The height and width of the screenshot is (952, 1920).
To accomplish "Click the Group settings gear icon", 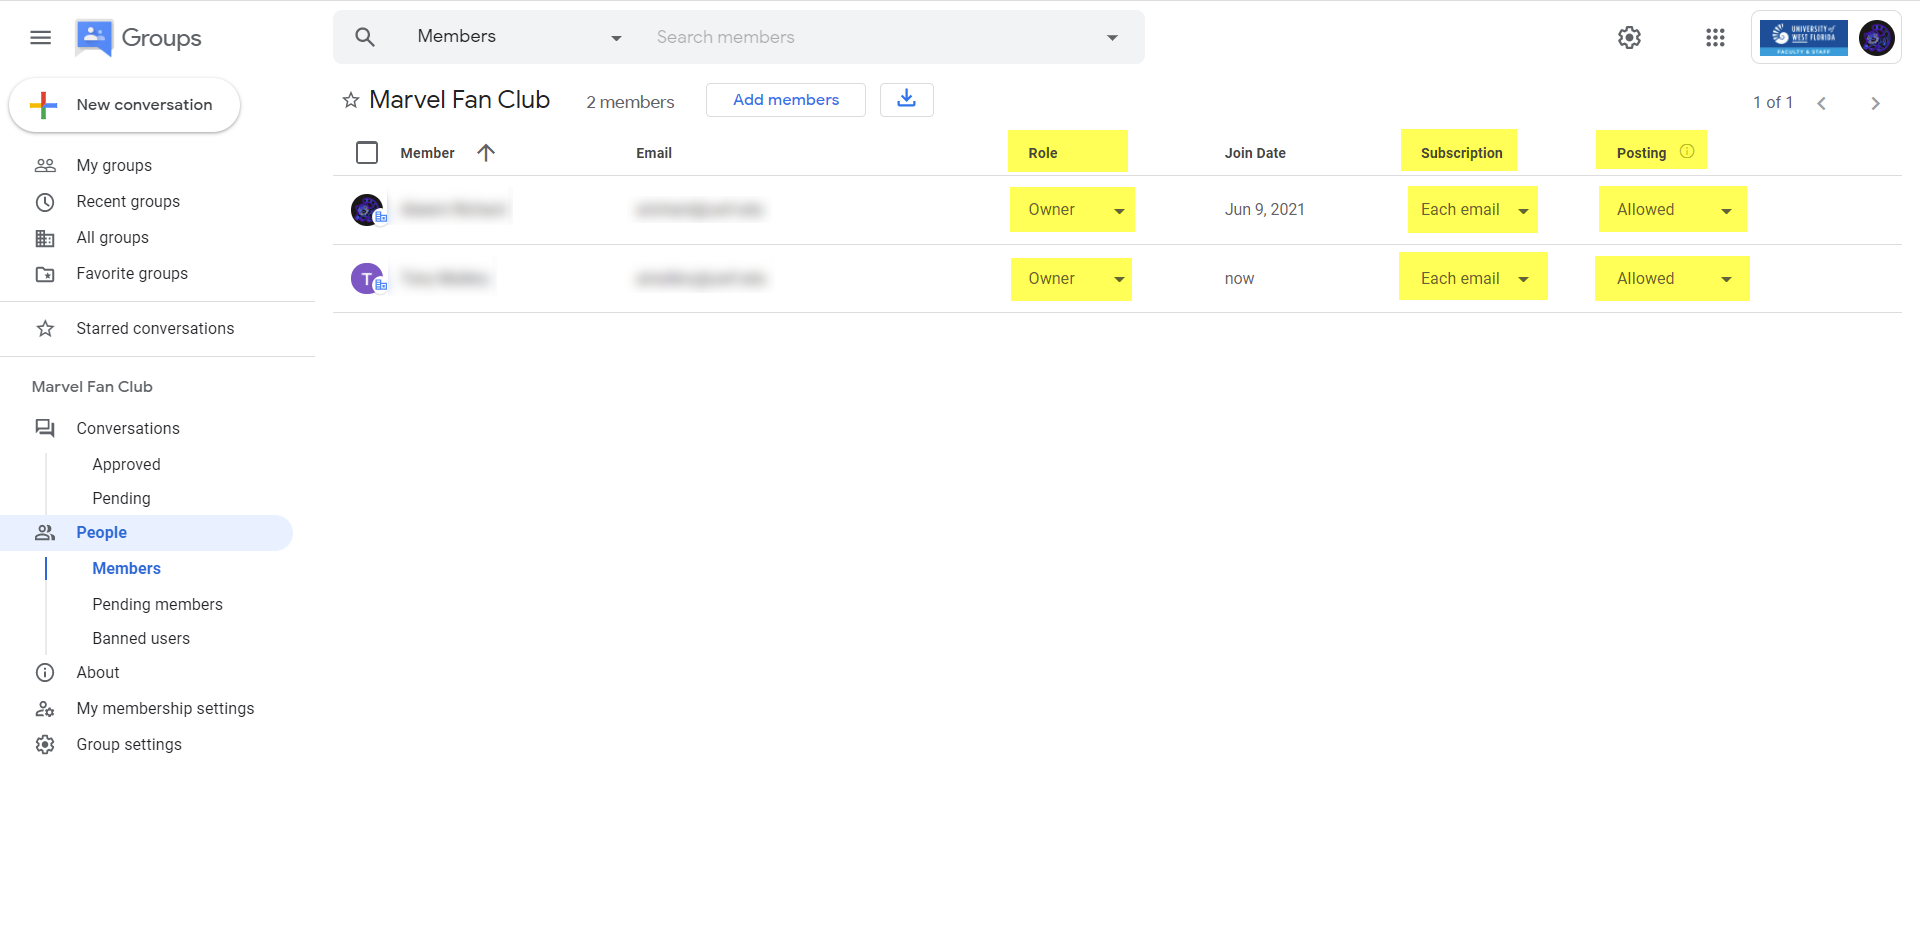I will 45,745.
